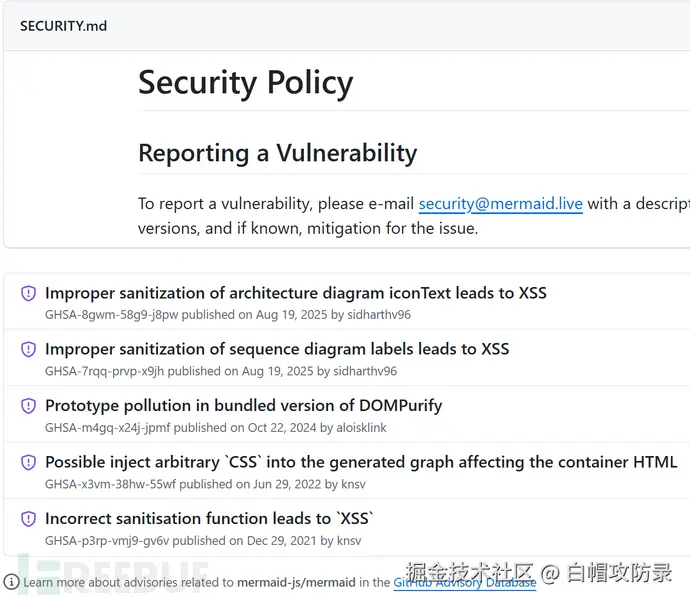Click the 'Reporting a Vulnerability' heading
This screenshot has width=690, height=602.
coord(277,153)
